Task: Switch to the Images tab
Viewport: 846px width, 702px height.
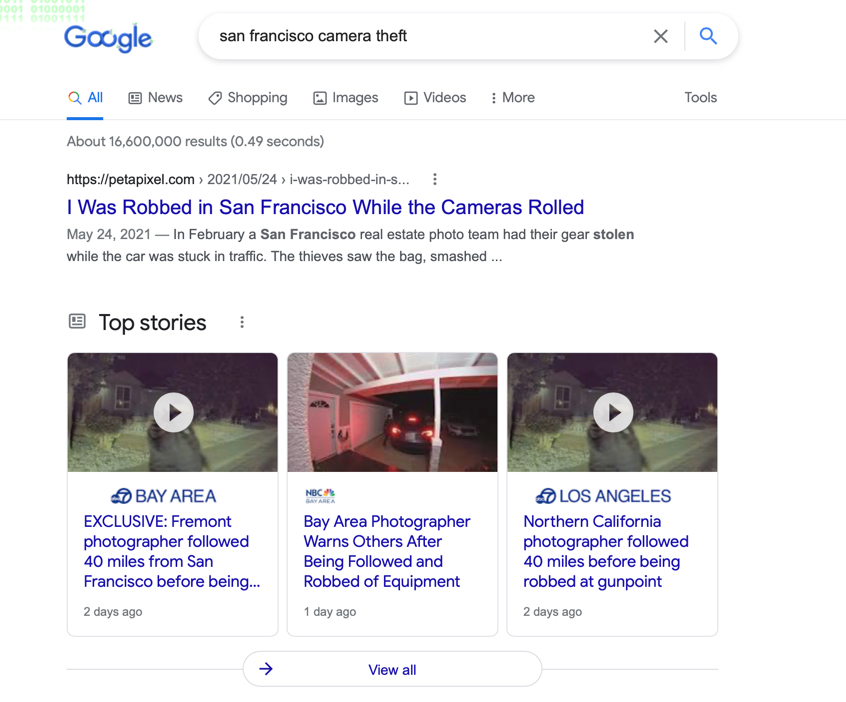Action: point(345,98)
